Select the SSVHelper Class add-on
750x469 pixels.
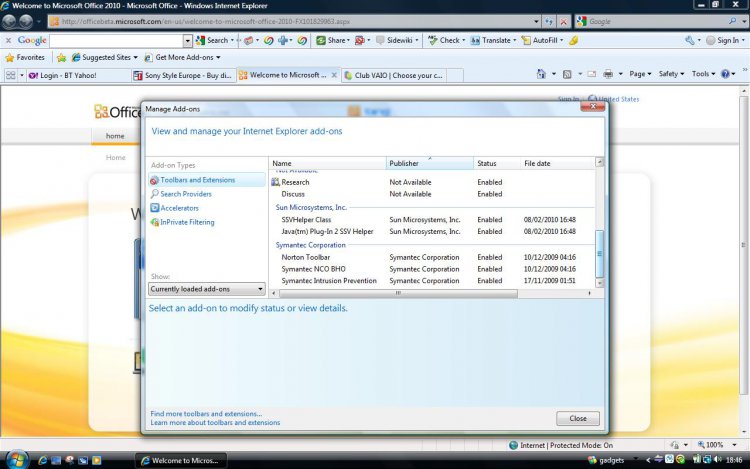[432, 220]
